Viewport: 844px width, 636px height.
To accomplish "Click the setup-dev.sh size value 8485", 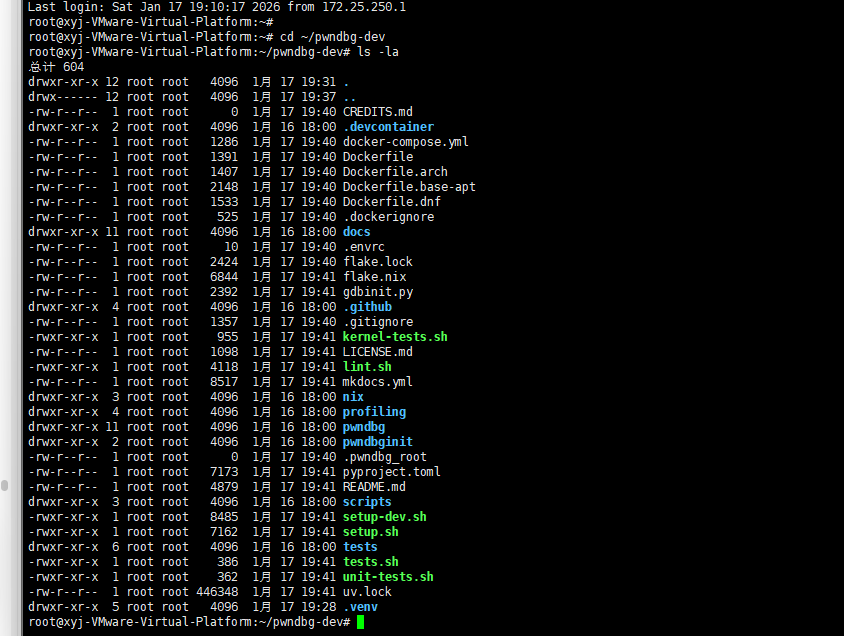I will (224, 517).
